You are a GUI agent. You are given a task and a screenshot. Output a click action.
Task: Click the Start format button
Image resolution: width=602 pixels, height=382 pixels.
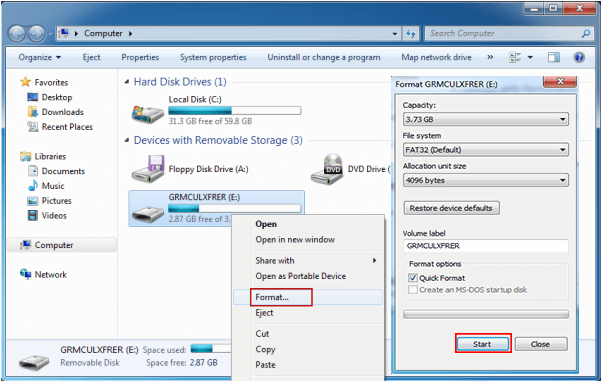pos(483,344)
